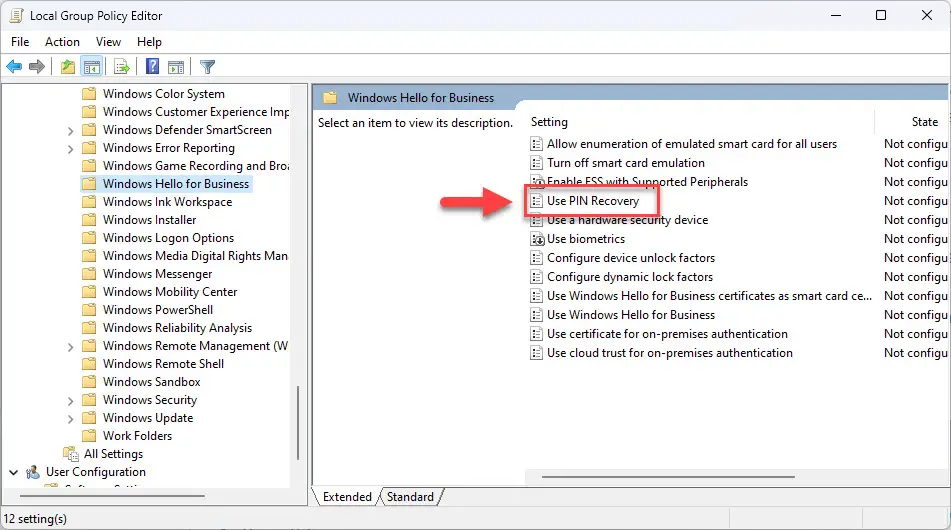The width and height of the screenshot is (951, 530).
Task: Click the Windows Messenger folder icon
Action: pyautogui.click(x=89, y=274)
